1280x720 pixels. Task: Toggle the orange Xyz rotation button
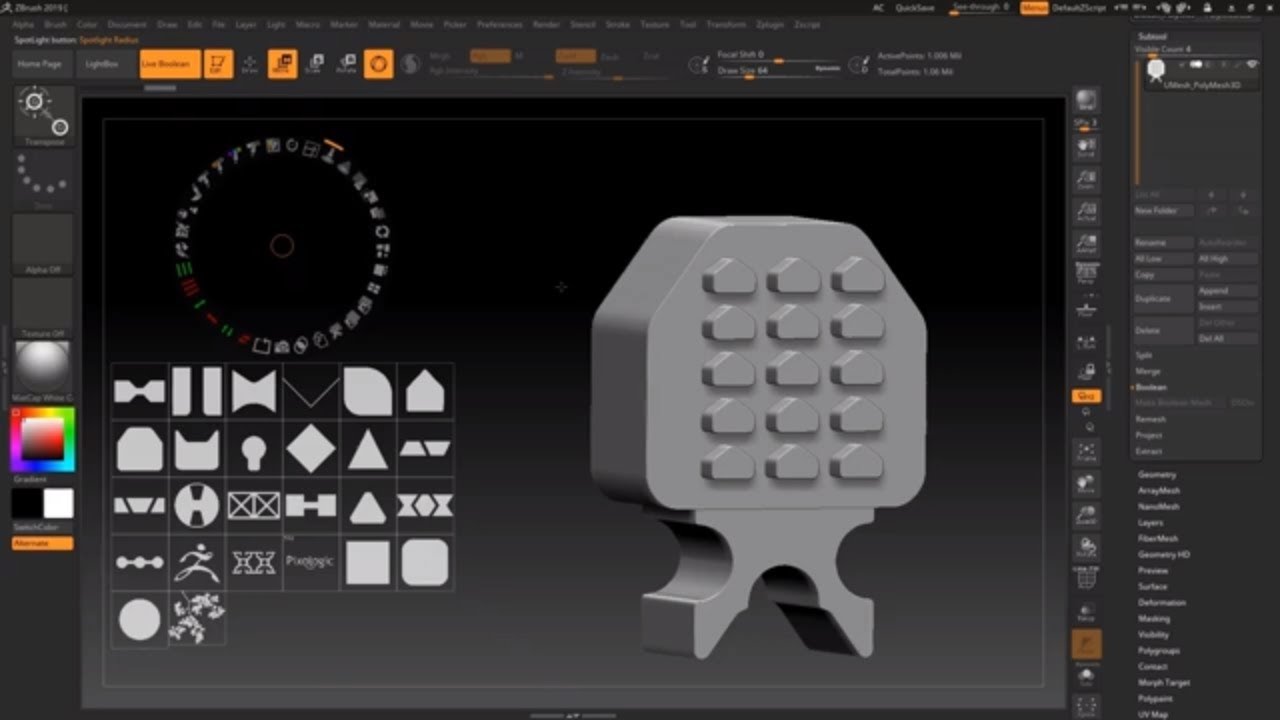1086,397
